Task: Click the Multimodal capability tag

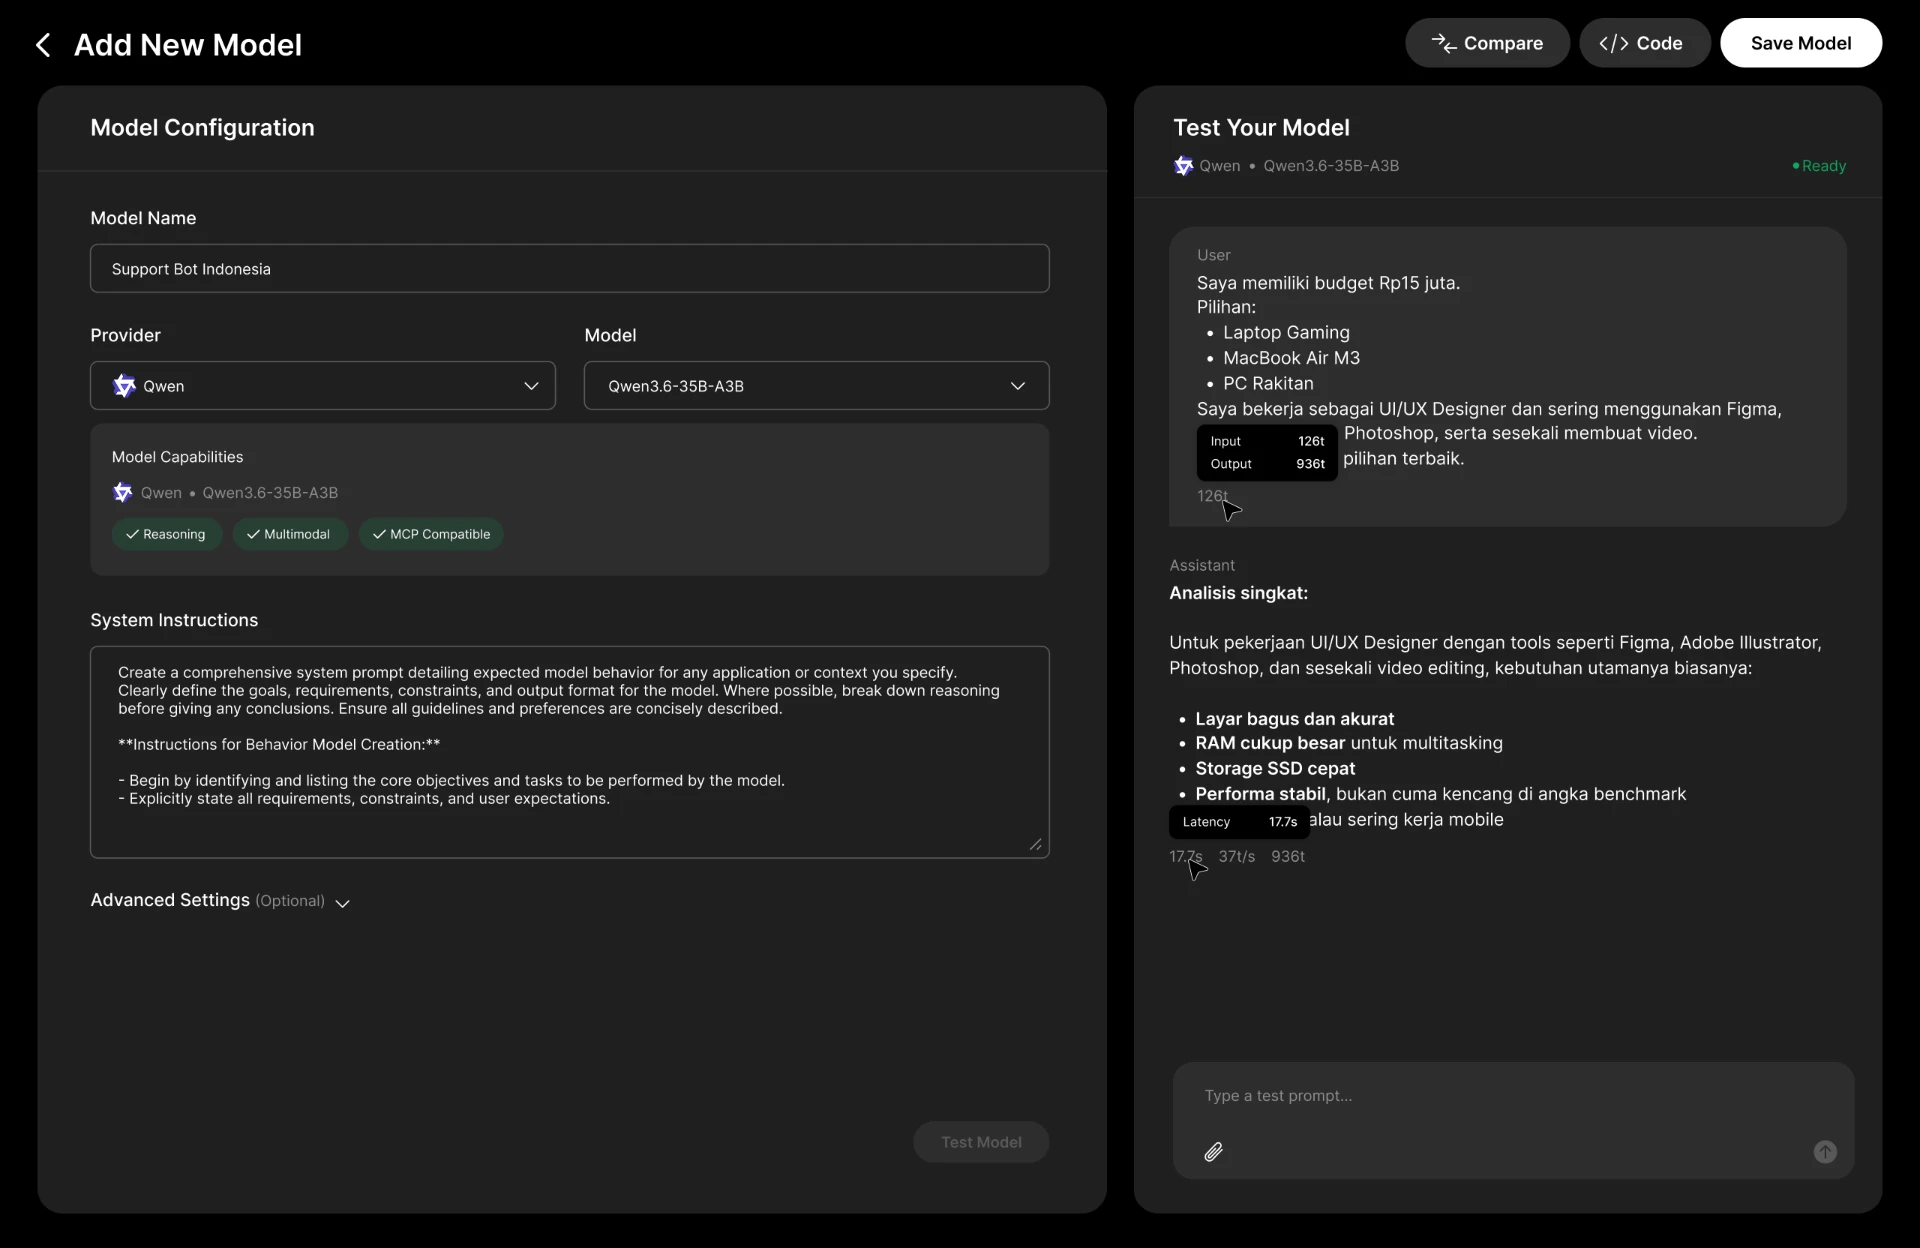Action: [289, 534]
